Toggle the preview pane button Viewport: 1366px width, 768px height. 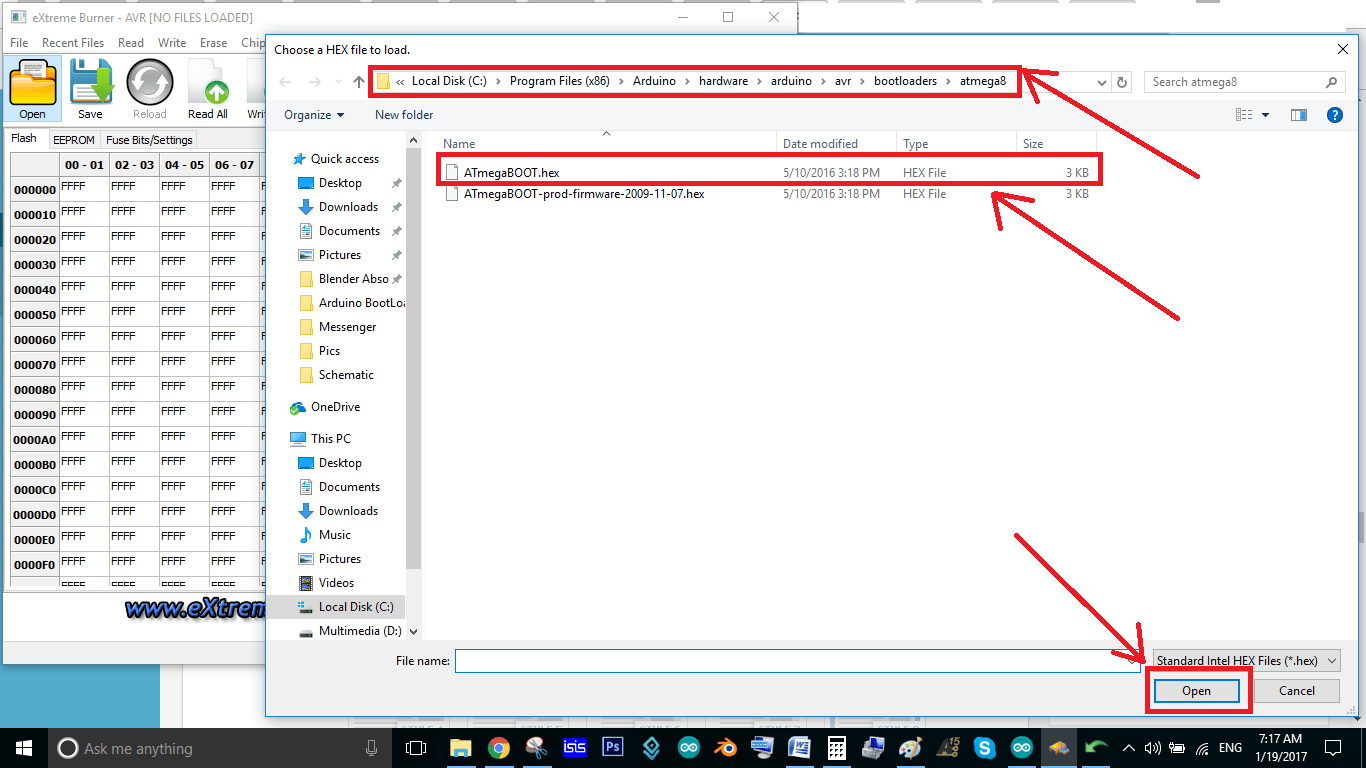[x=1299, y=115]
